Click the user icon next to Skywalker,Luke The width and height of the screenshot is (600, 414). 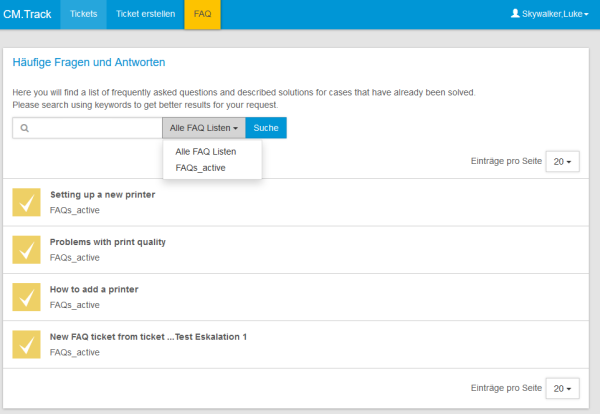point(515,14)
